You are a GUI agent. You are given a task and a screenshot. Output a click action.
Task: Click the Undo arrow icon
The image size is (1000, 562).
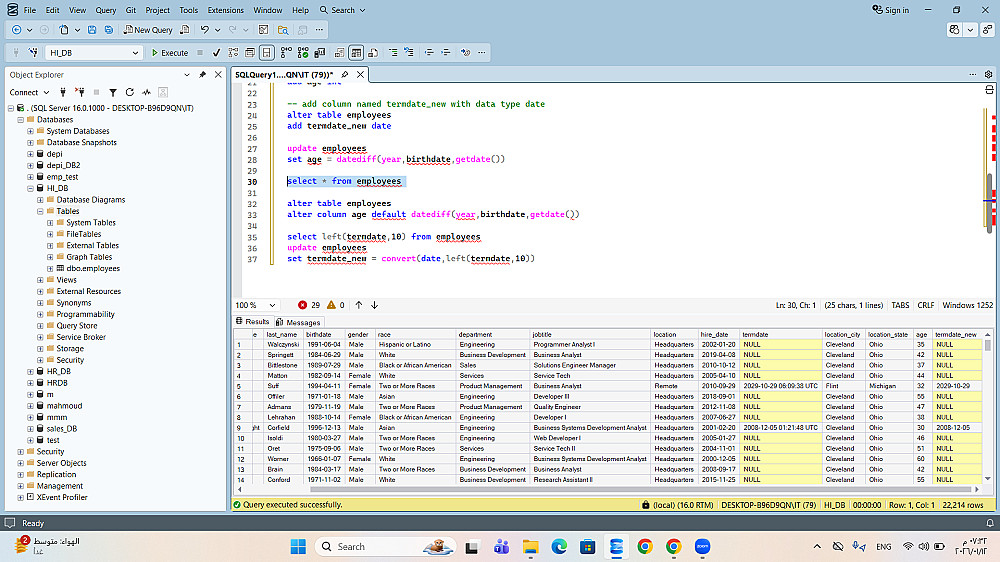(x=205, y=30)
